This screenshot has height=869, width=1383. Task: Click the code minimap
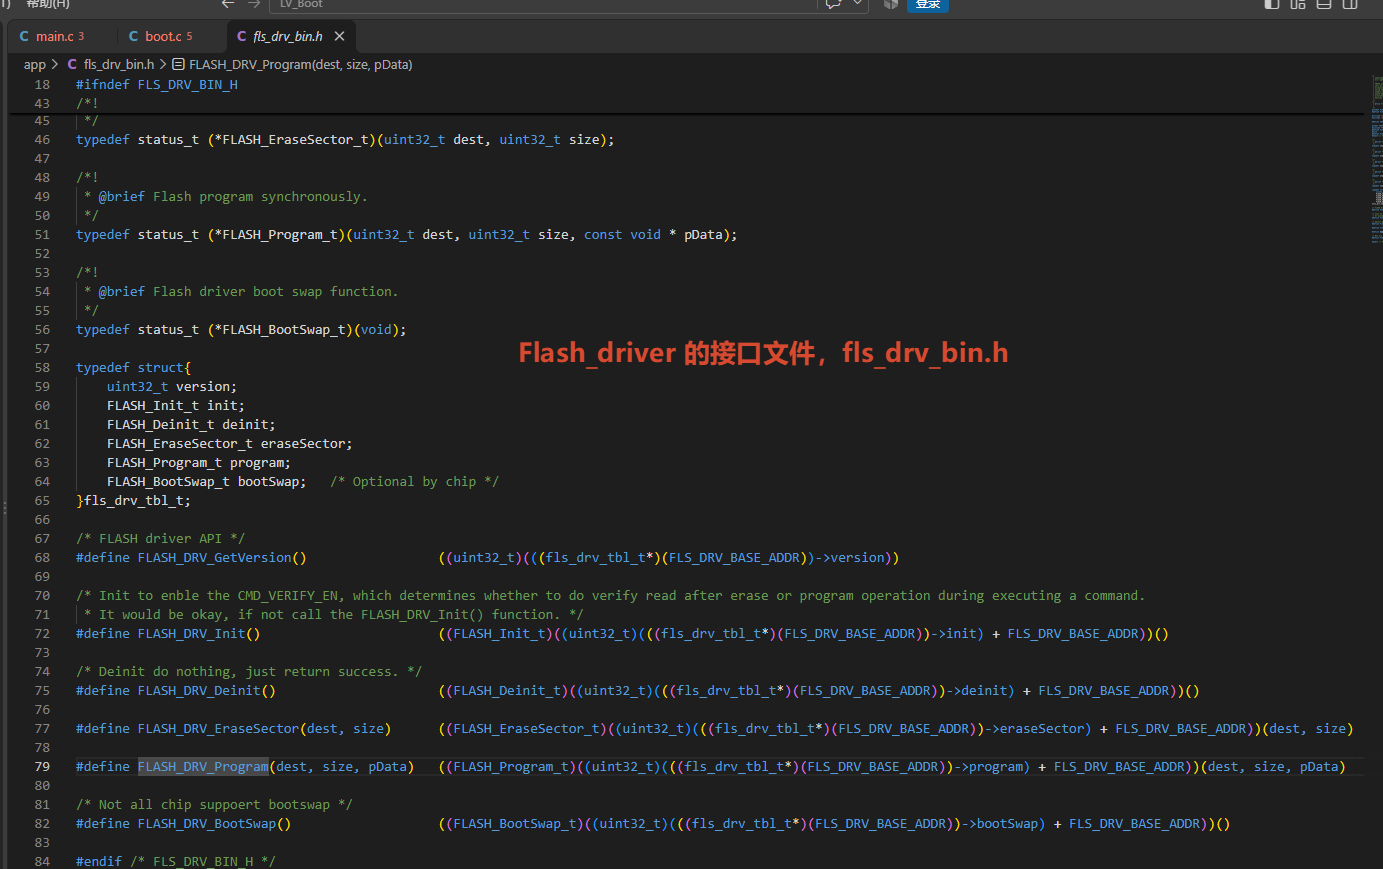tap(1377, 160)
